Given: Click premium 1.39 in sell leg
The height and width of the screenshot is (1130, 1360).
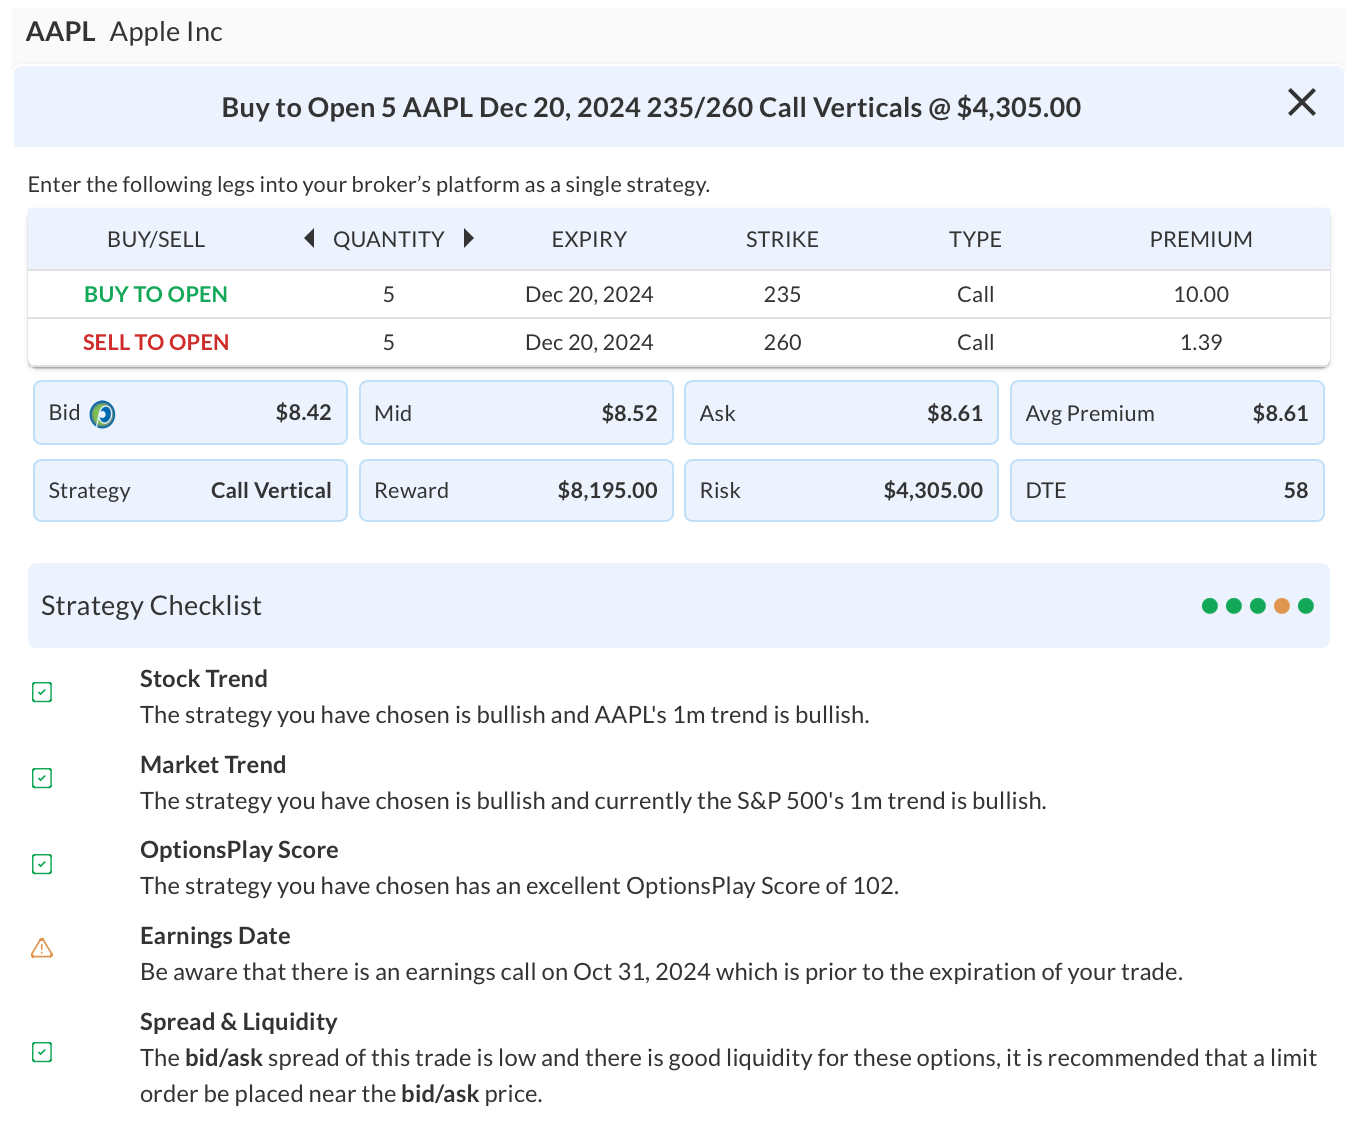Looking at the screenshot, I should (x=1201, y=342).
